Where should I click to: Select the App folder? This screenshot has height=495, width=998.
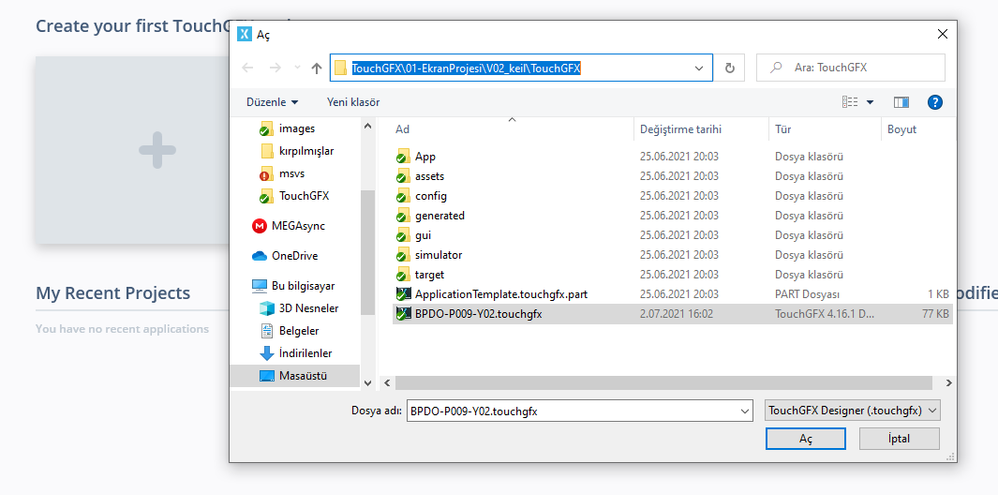[425, 157]
